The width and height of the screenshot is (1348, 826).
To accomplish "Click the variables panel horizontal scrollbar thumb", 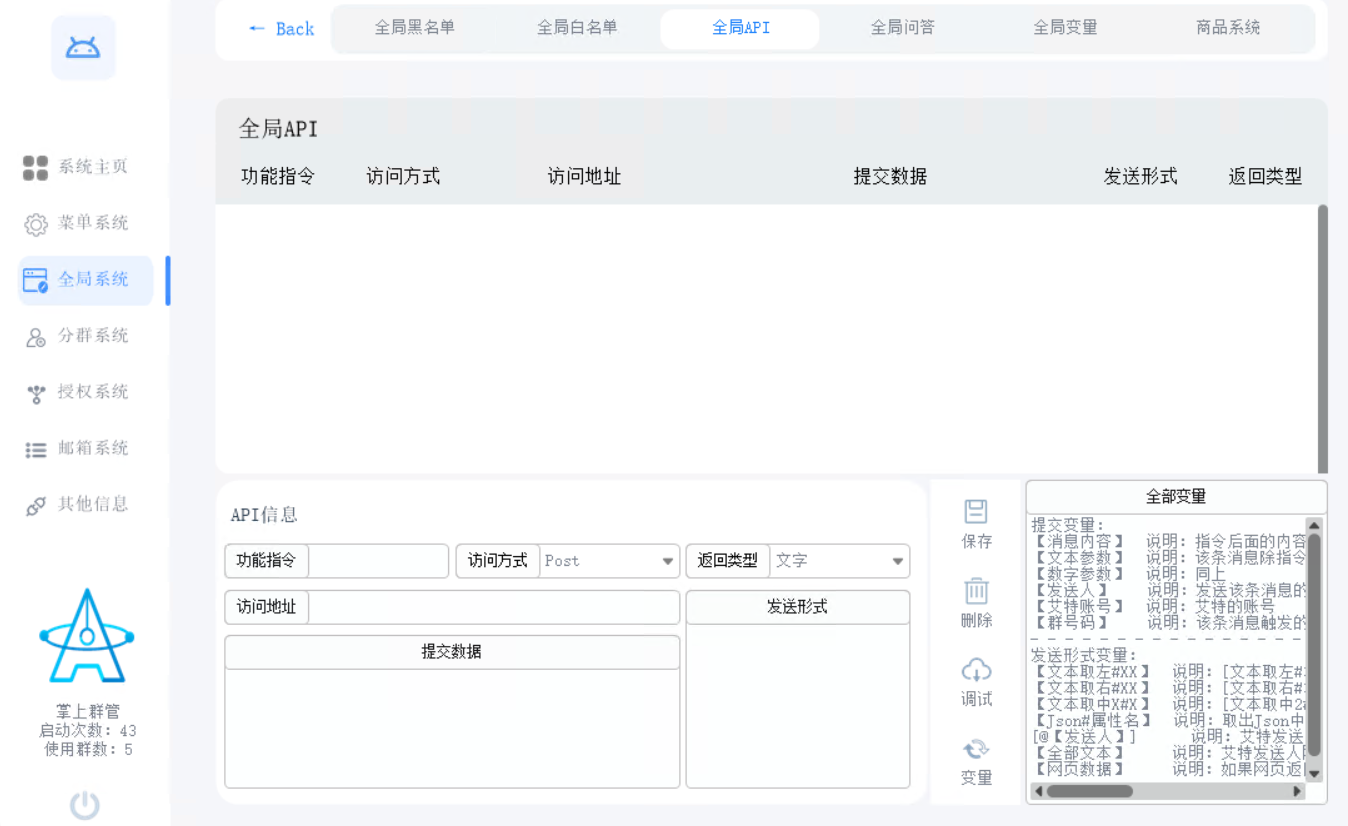I will click(x=1089, y=791).
